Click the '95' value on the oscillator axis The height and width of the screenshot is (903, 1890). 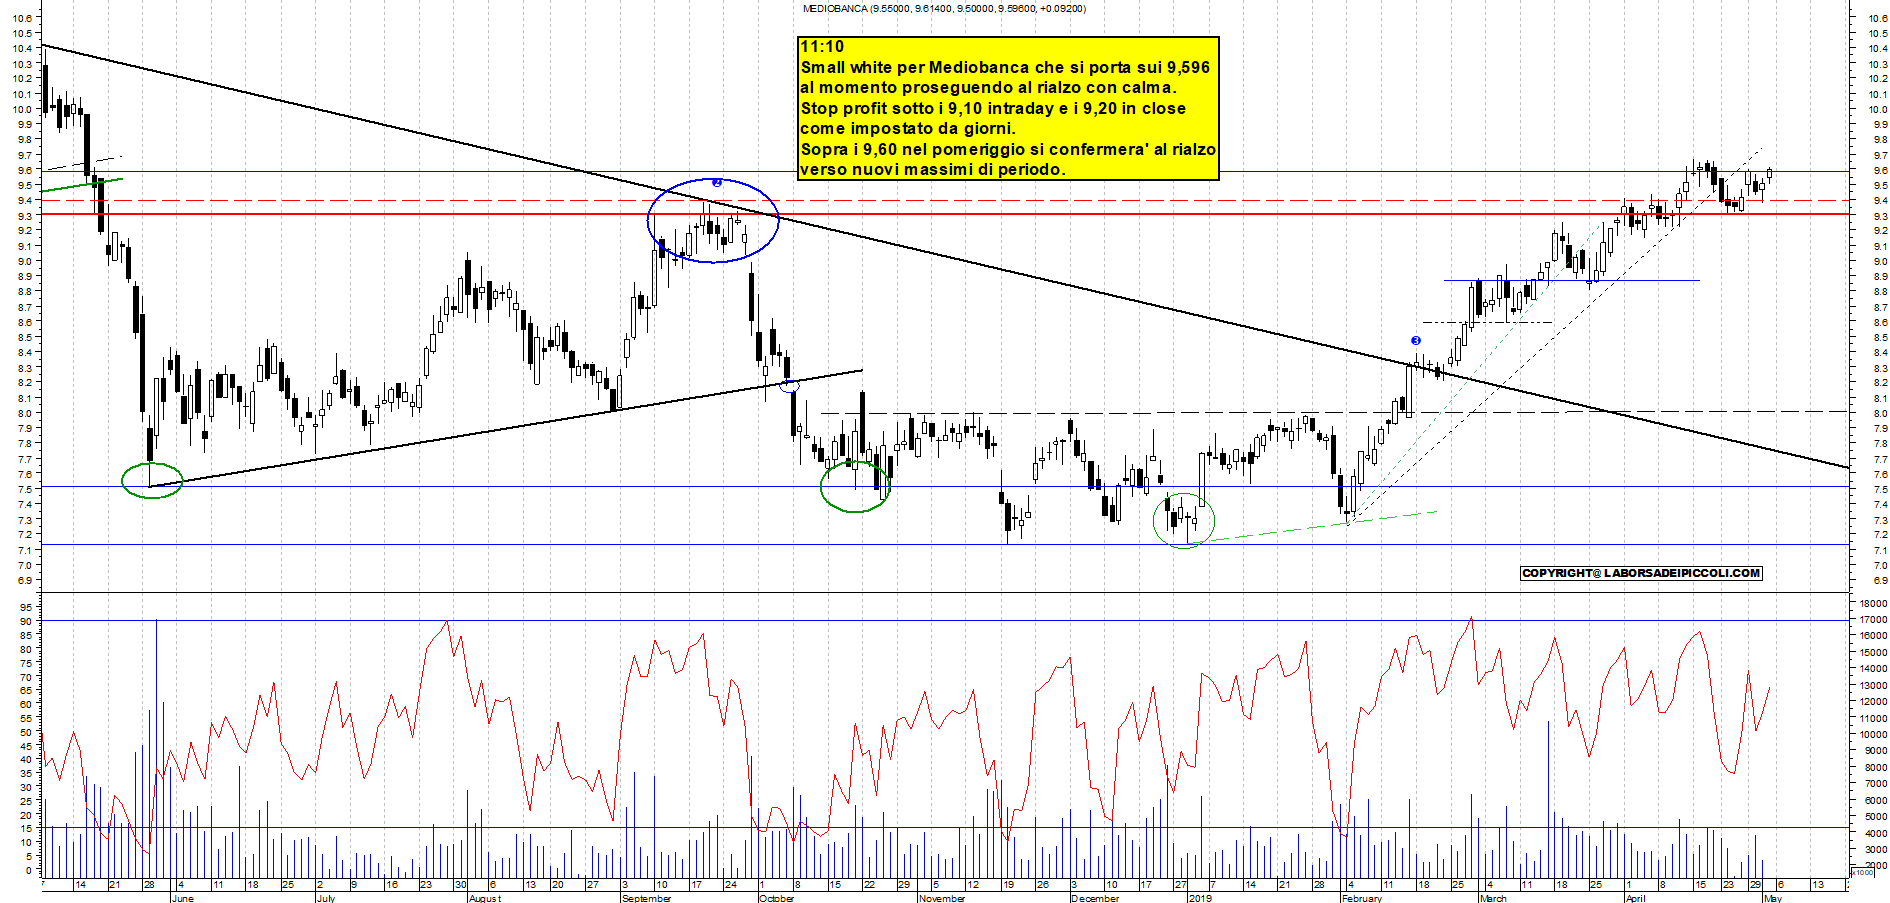click(26, 608)
